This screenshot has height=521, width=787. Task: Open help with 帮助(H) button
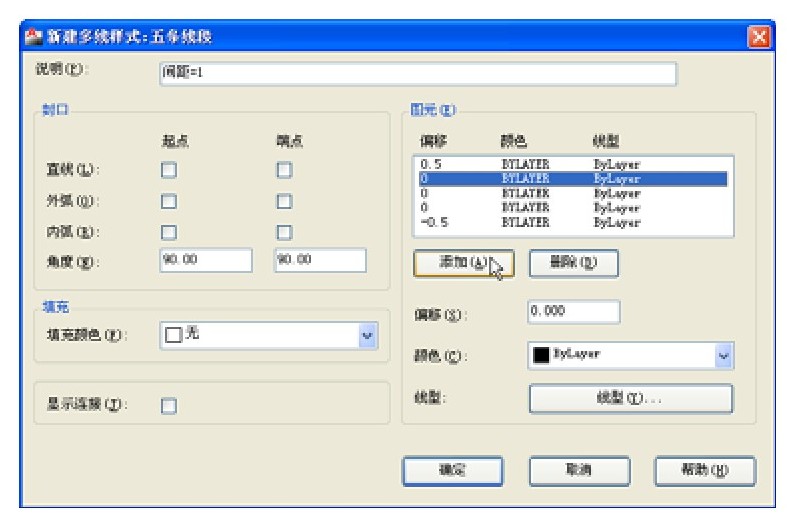click(x=705, y=471)
